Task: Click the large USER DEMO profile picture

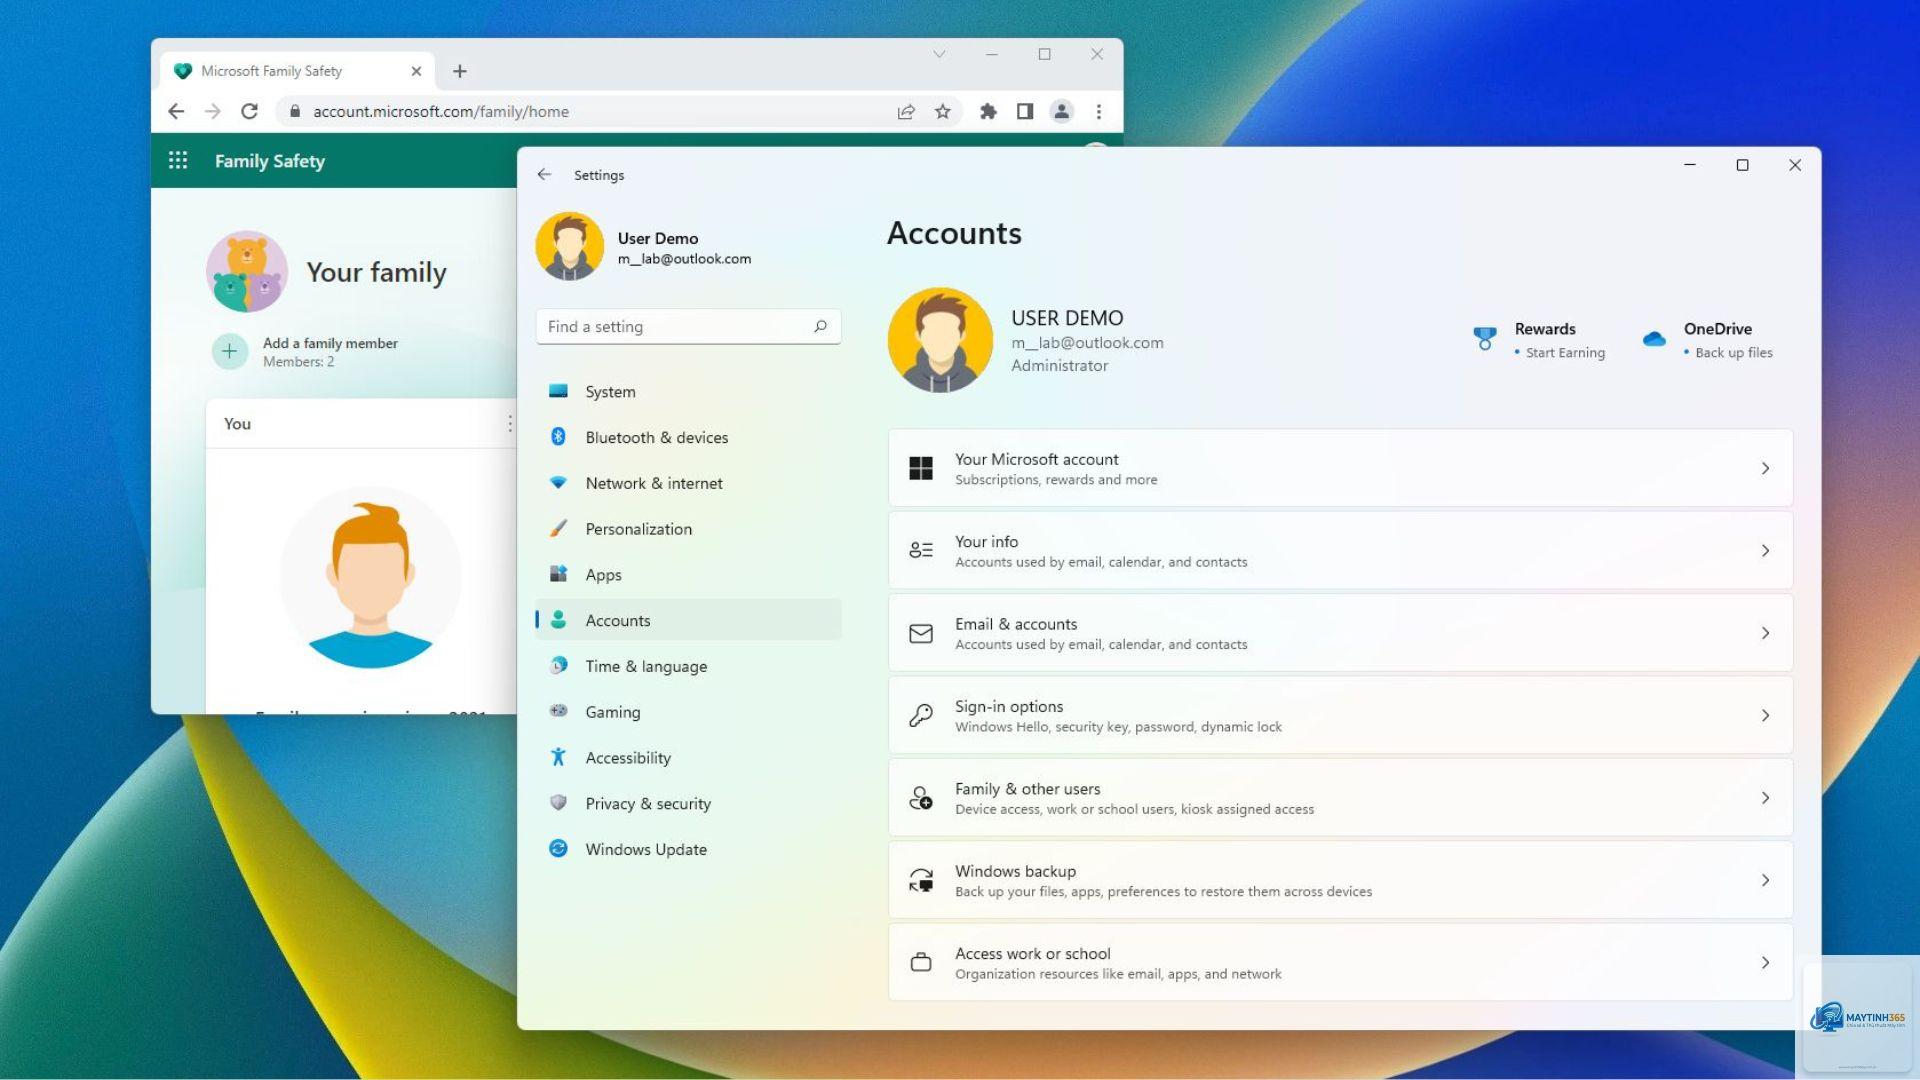Action: 940,340
